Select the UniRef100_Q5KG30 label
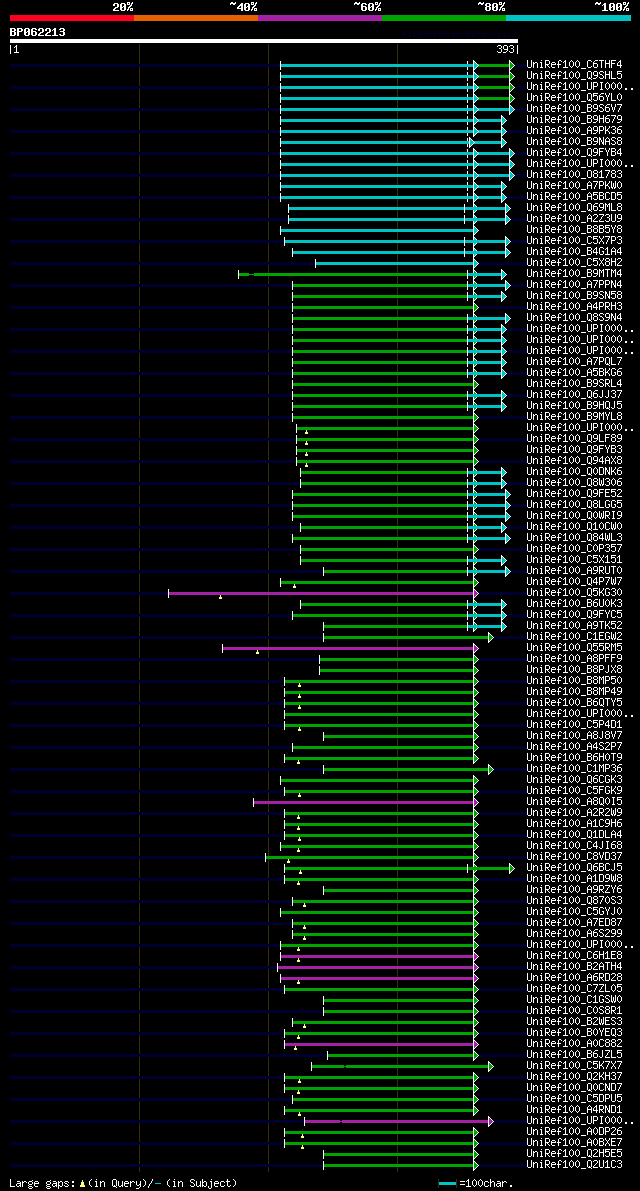 (x=574, y=593)
